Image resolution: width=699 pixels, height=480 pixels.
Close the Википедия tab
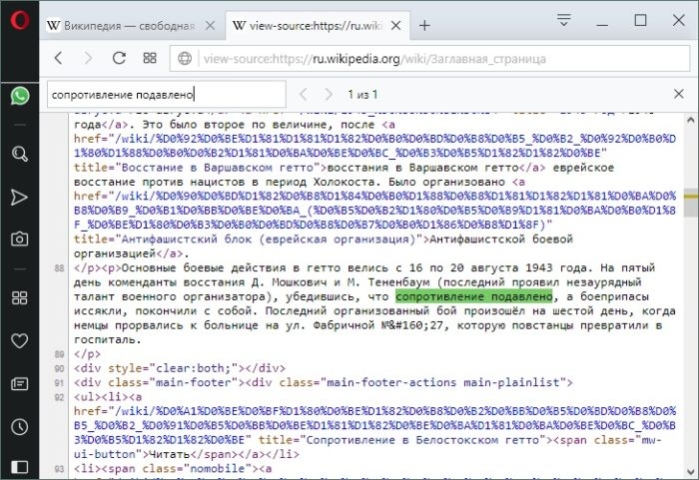[210, 26]
